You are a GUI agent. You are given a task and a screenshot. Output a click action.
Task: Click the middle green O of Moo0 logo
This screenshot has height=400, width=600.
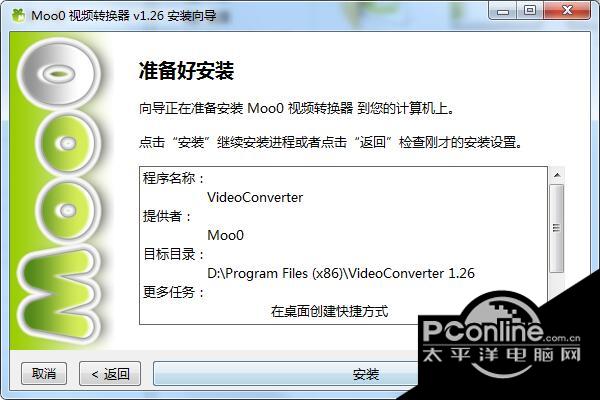(67, 143)
